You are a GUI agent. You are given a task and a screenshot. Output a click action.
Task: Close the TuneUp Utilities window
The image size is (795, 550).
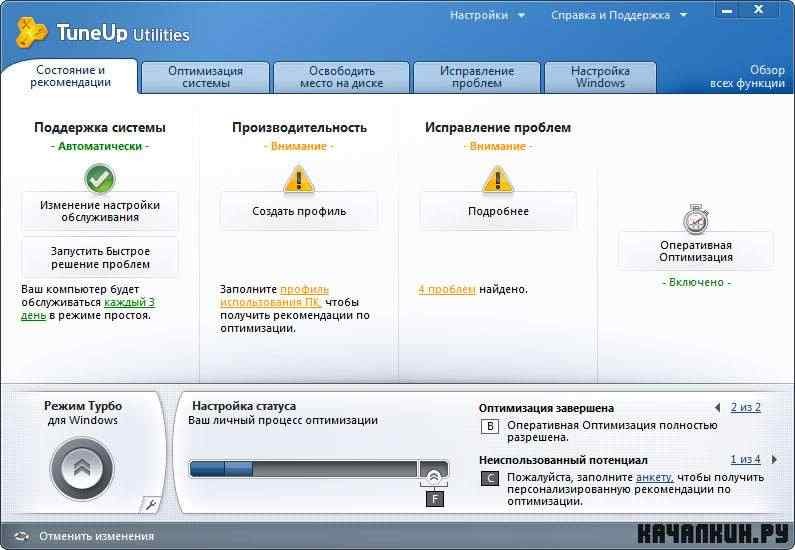tap(758, 10)
